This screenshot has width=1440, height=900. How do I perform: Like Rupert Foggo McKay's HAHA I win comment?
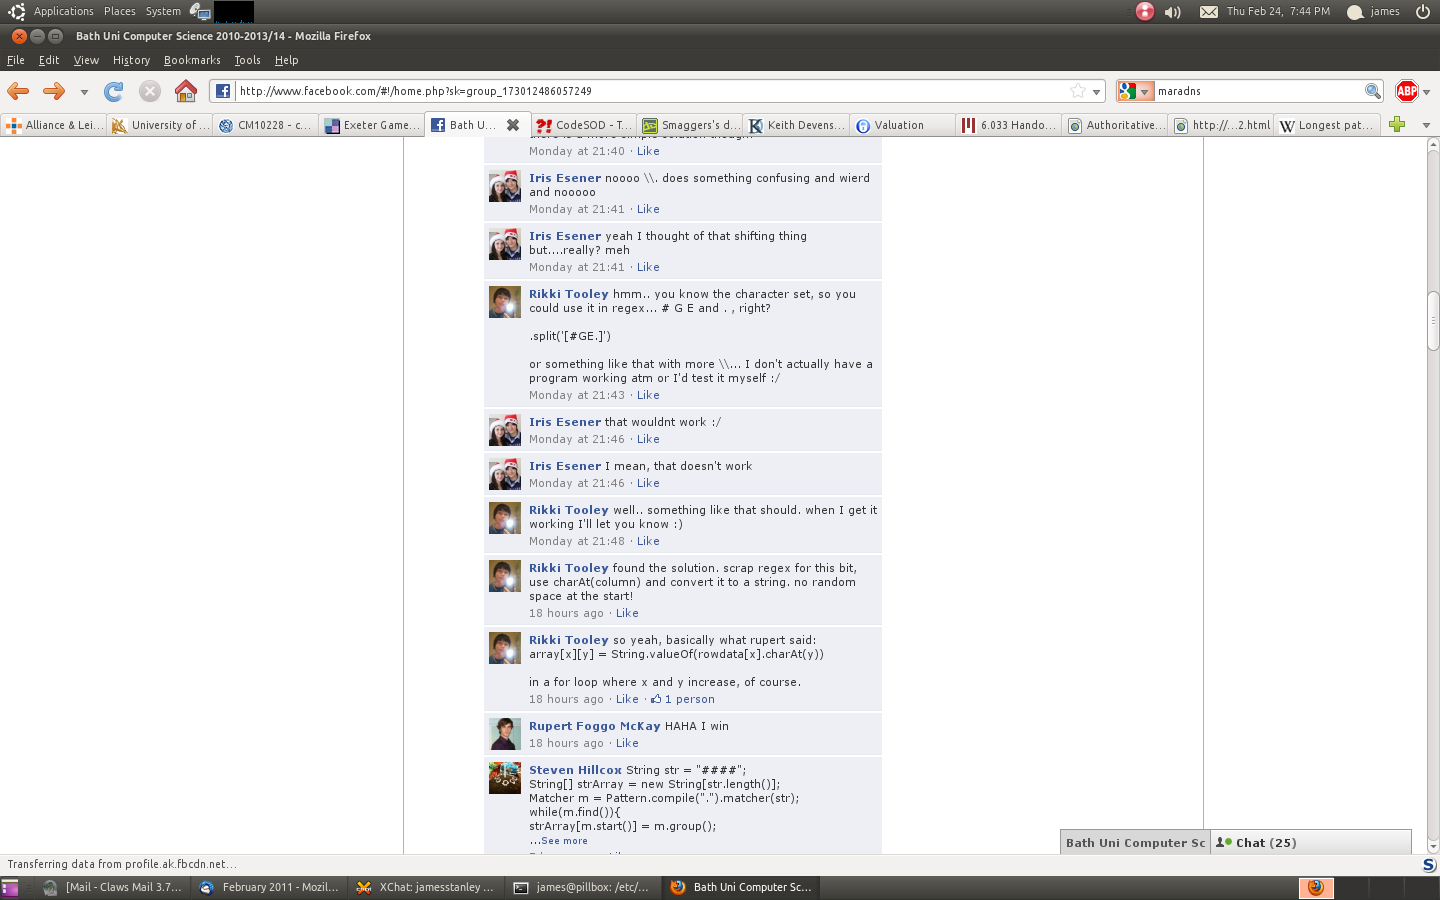(x=627, y=743)
